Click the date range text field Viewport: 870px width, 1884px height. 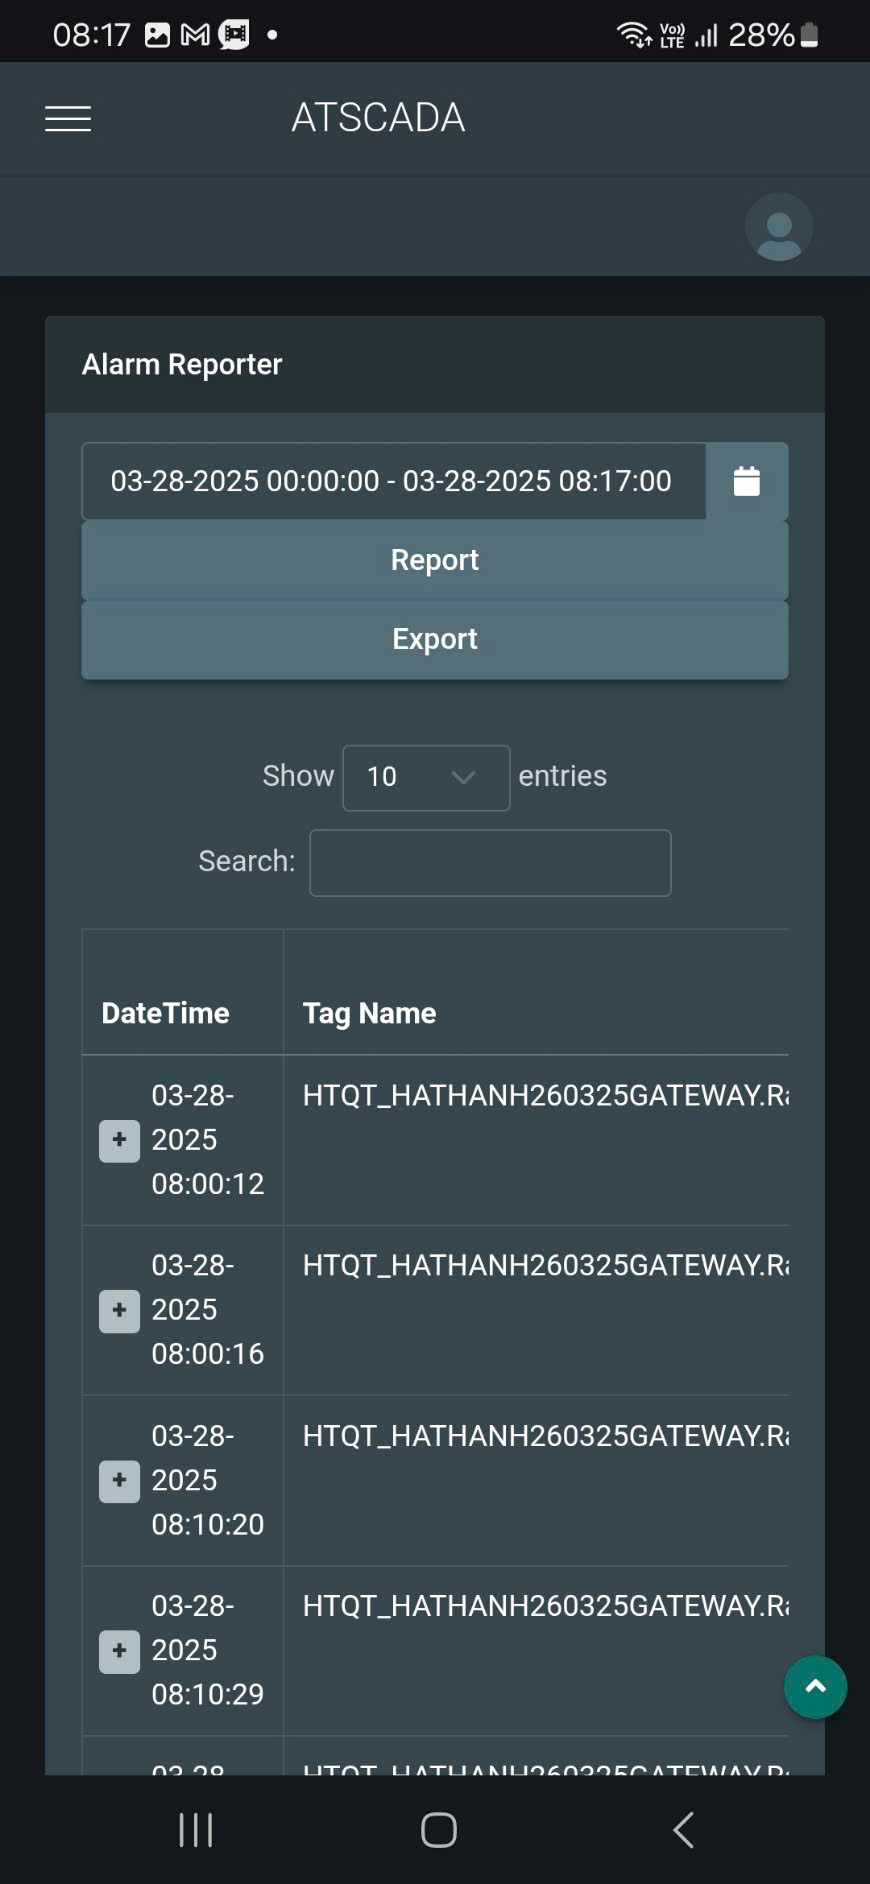[x=392, y=481]
